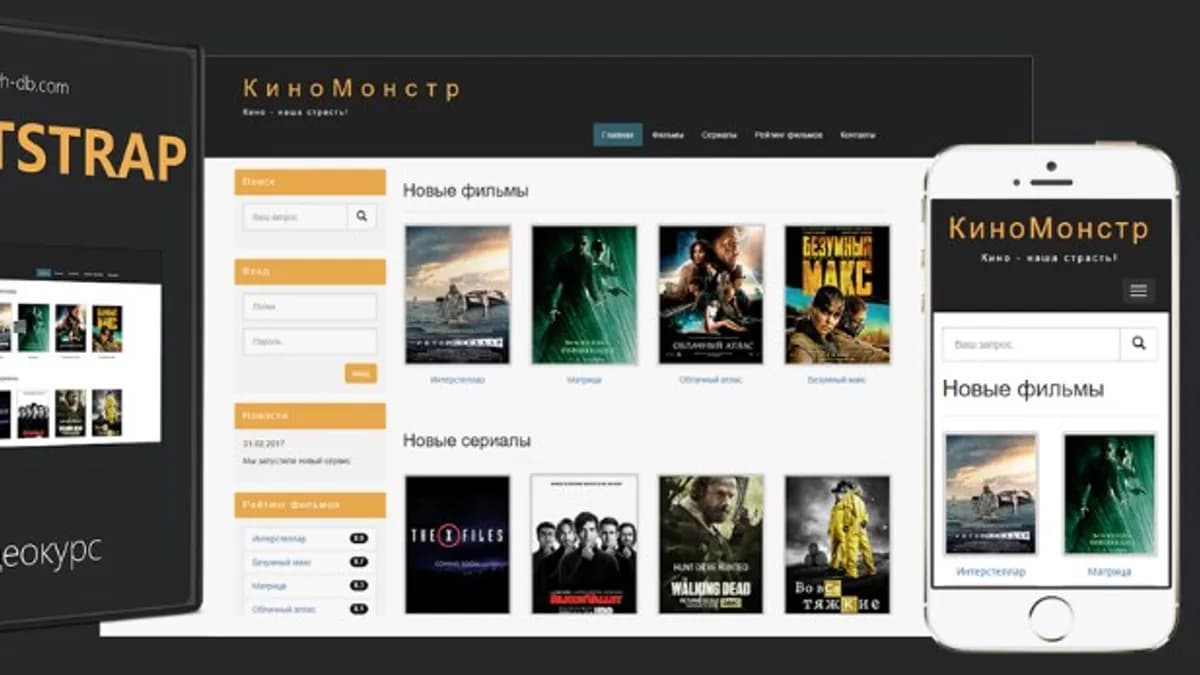Open the Interstellar poster on desktop
Image resolution: width=1200 pixels, height=675 pixels.
pos(458,294)
